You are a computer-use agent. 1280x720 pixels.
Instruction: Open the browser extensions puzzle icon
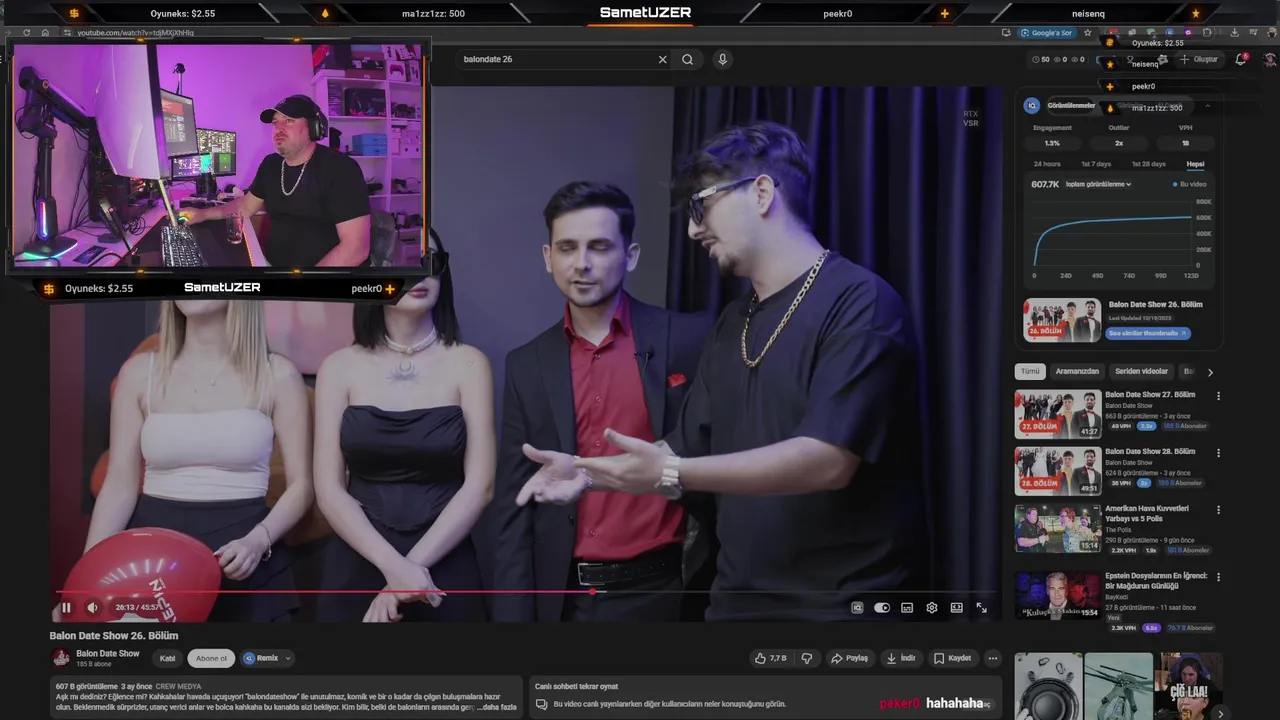coord(1206,33)
